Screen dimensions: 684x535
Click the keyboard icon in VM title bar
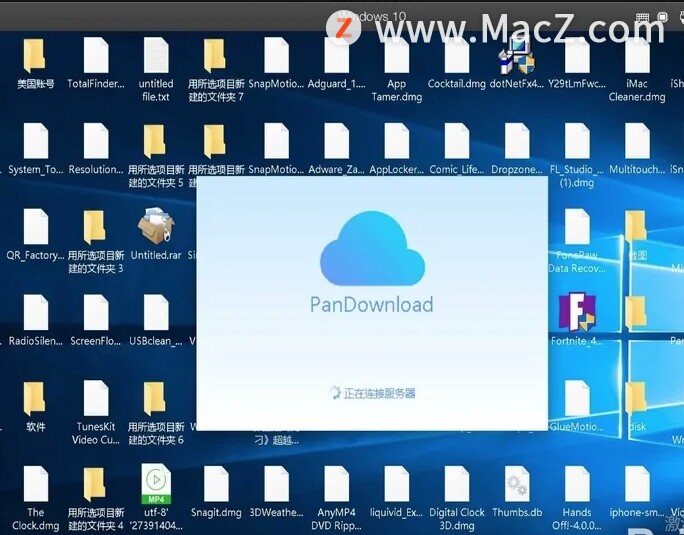point(643,17)
